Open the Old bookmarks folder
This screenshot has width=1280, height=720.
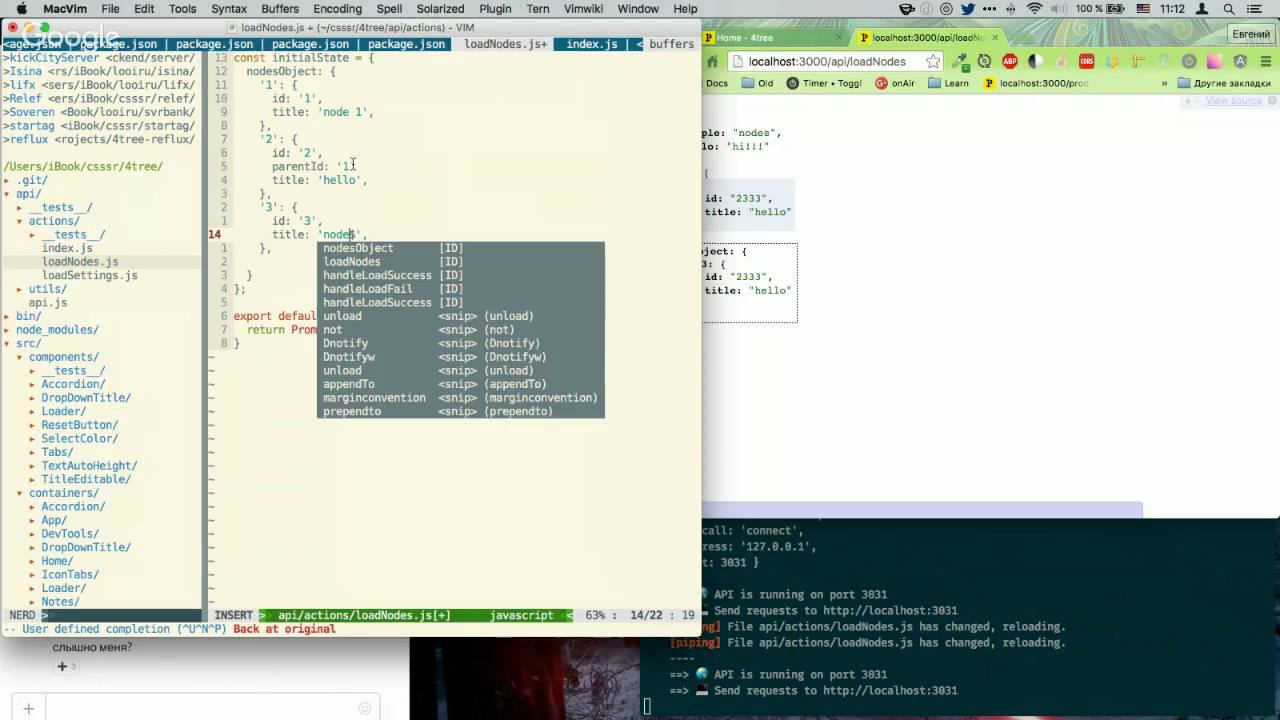coord(757,84)
